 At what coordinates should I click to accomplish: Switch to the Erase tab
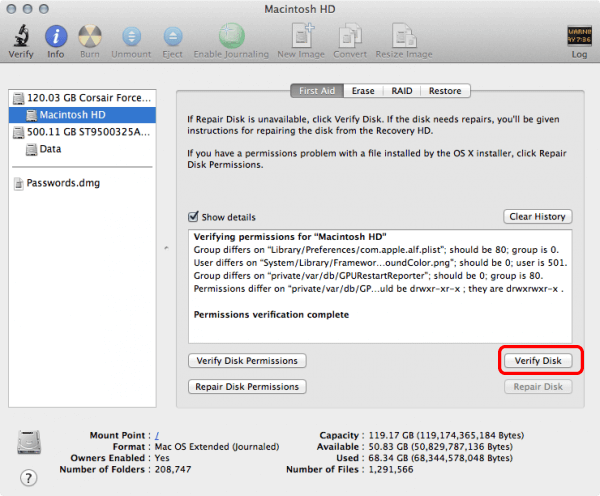[x=363, y=91]
